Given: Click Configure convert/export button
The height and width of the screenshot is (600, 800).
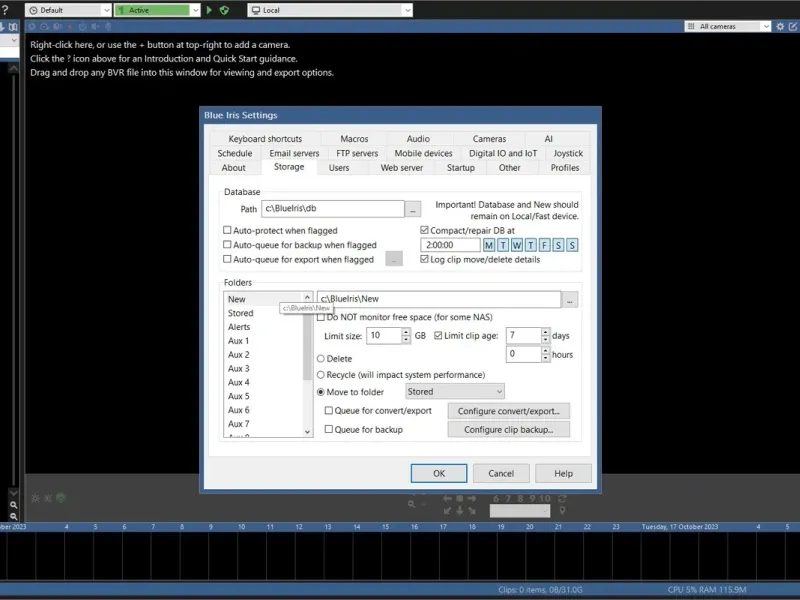Looking at the screenshot, I should (x=509, y=411).
